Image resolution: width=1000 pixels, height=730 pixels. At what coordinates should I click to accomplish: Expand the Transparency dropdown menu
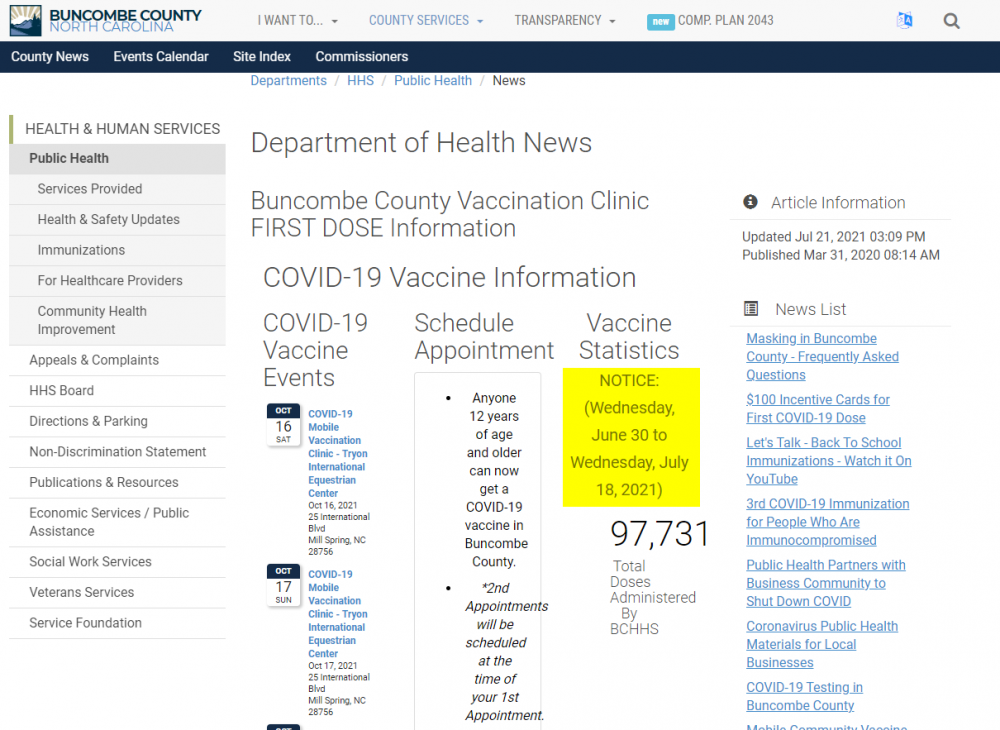tap(564, 20)
